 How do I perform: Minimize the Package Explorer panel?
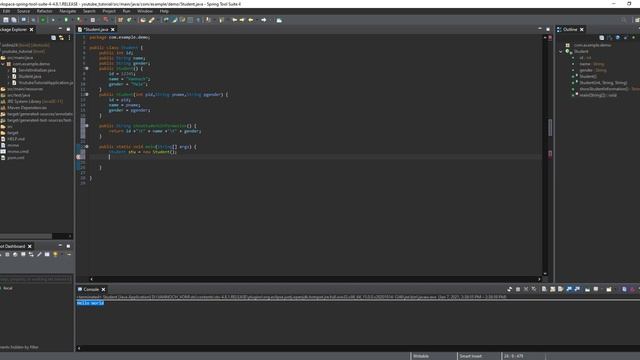coord(60,29)
